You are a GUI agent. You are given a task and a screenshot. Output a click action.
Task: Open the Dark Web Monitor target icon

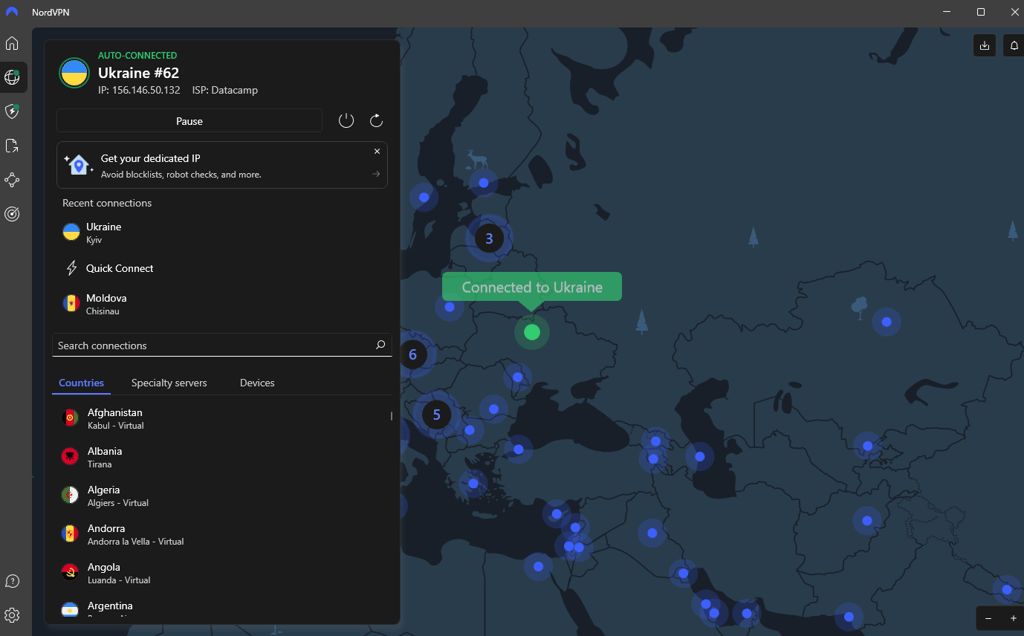tap(12, 214)
